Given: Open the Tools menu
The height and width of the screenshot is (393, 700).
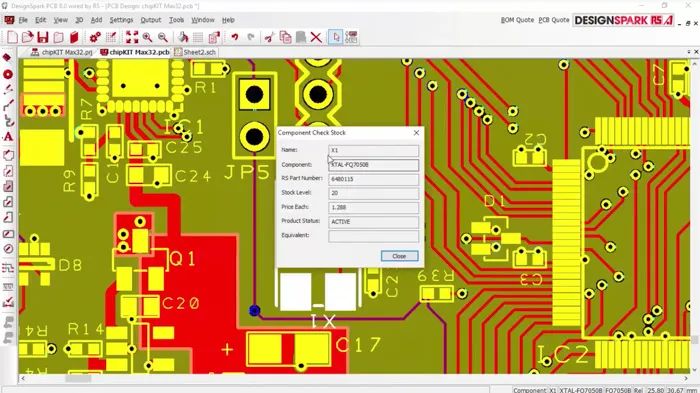Looking at the screenshot, I should [176, 20].
